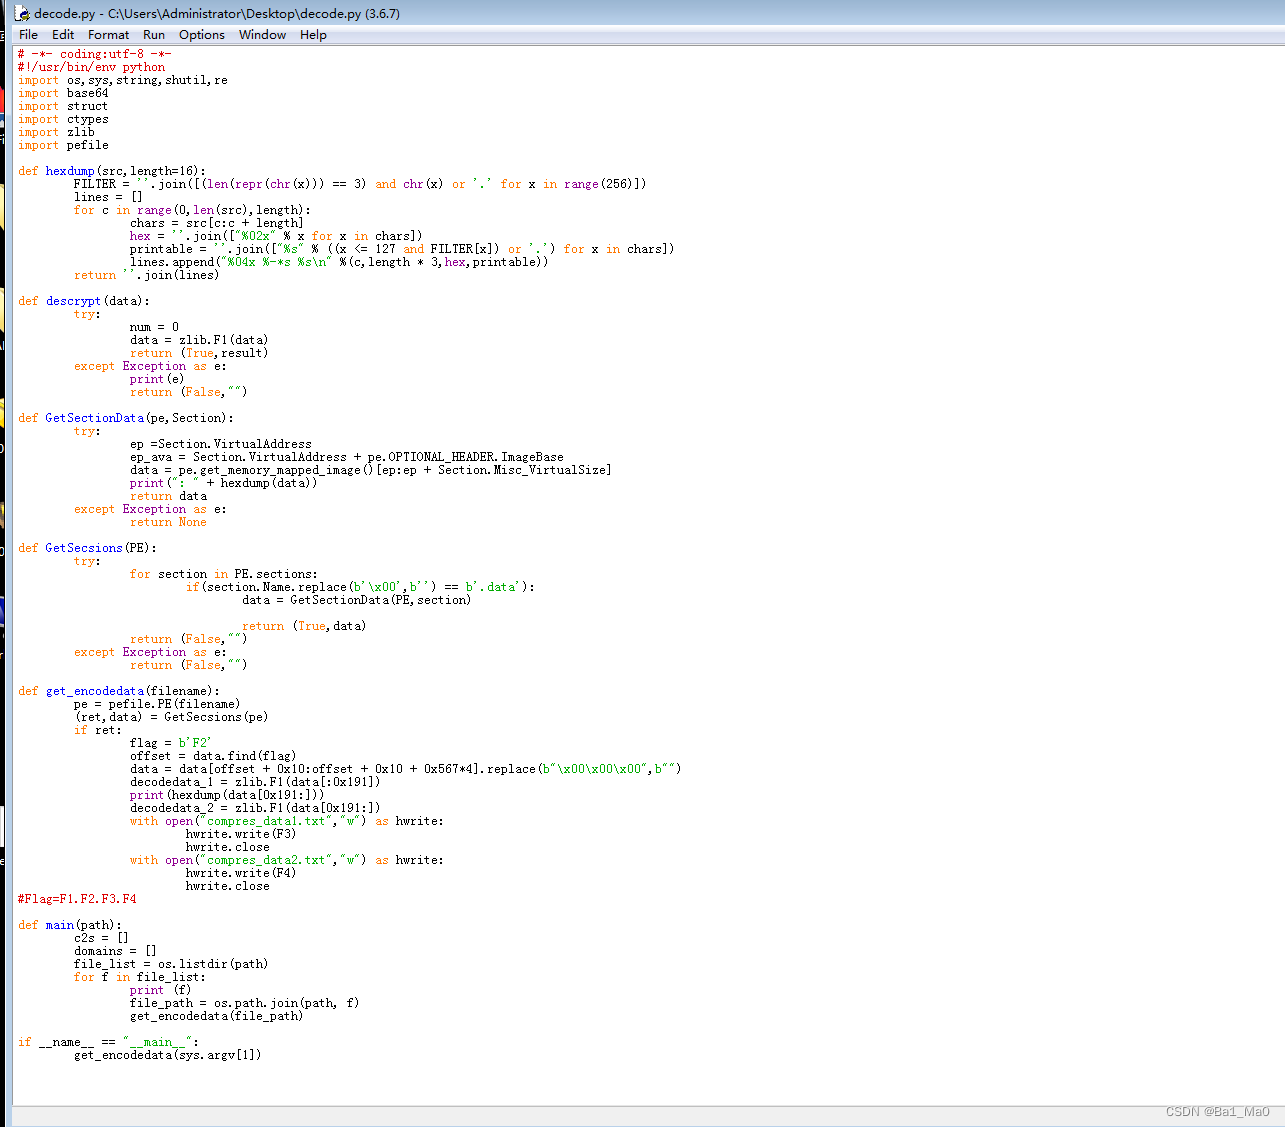Click the 'c2s = []' line
Image resolution: width=1285 pixels, height=1127 pixels.
click(x=101, y=938)
